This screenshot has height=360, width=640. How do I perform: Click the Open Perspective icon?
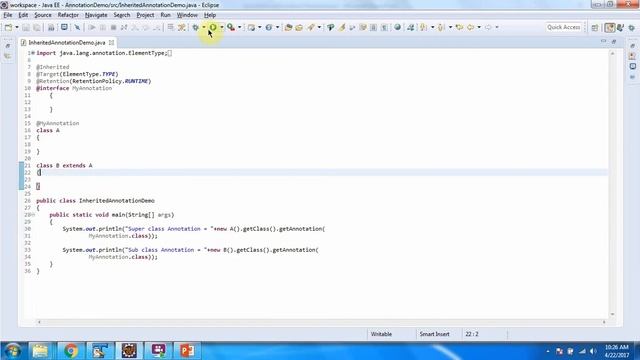click(x=595, y=27)
